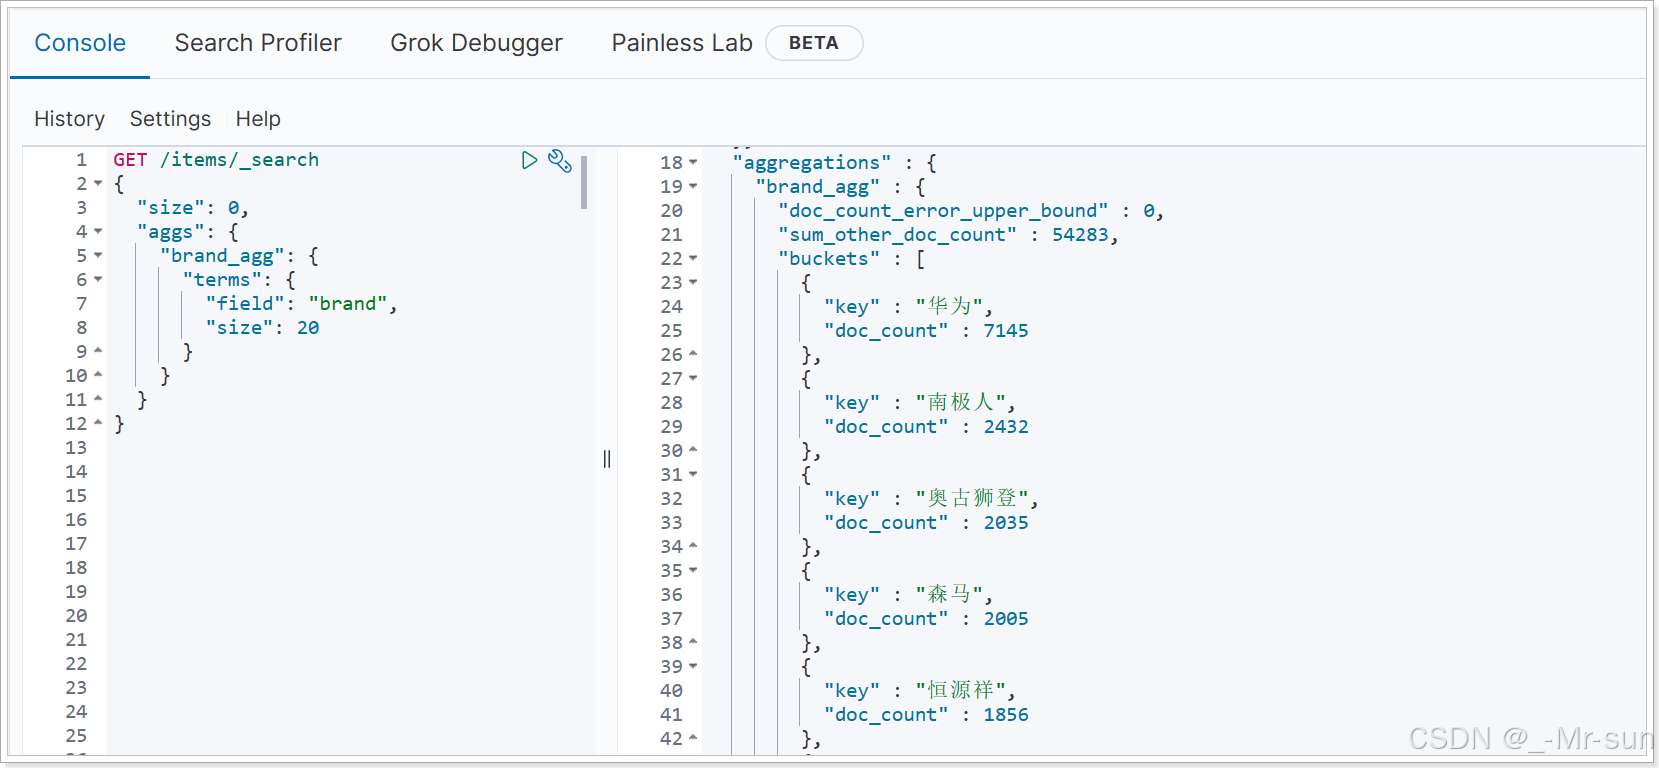Open the wrench actions menu icon
Screen dimensions: 1659x768
click(560, 160)
